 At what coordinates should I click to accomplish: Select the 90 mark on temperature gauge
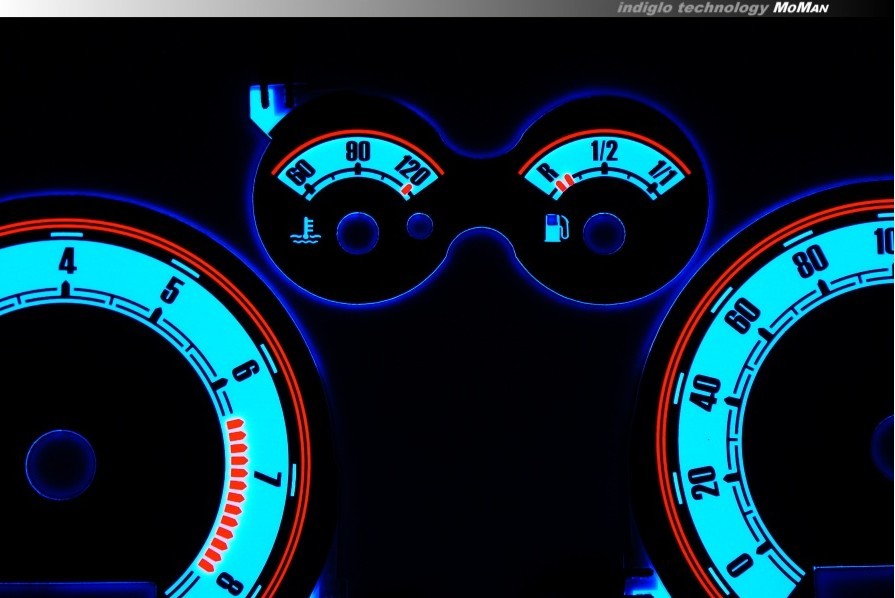pos(358,151)
